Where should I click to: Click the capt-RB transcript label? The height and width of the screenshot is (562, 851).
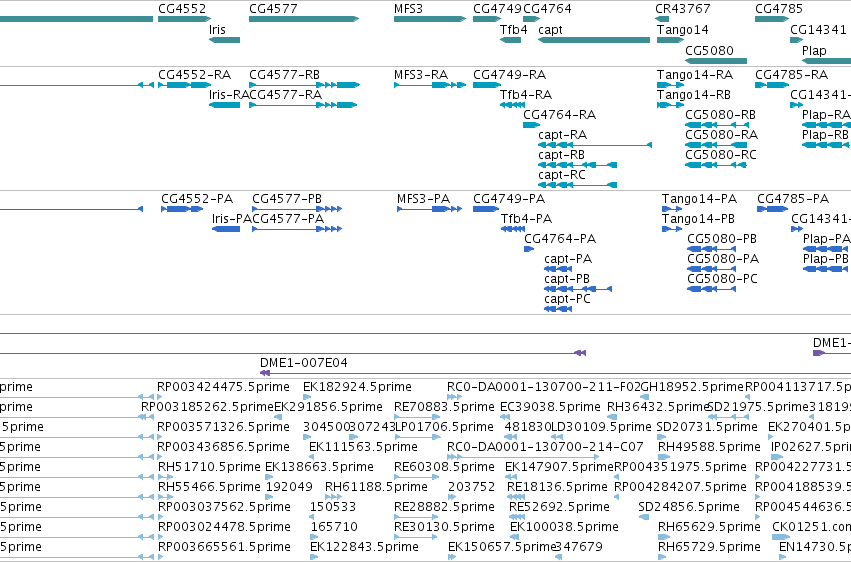[x=561, y=155]
